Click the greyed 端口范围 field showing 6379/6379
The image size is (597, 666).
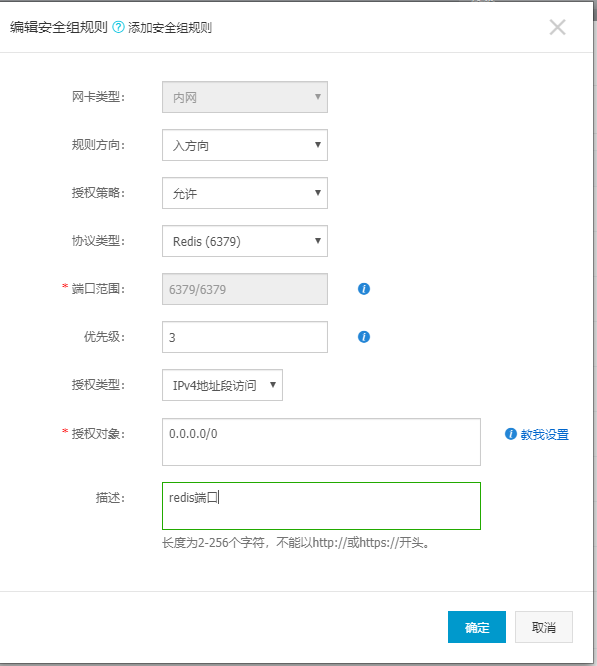click(245, 289)
